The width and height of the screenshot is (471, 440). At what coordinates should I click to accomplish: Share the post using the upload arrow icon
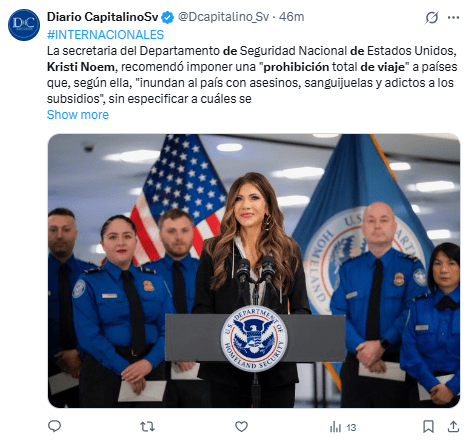pos(453,426)
